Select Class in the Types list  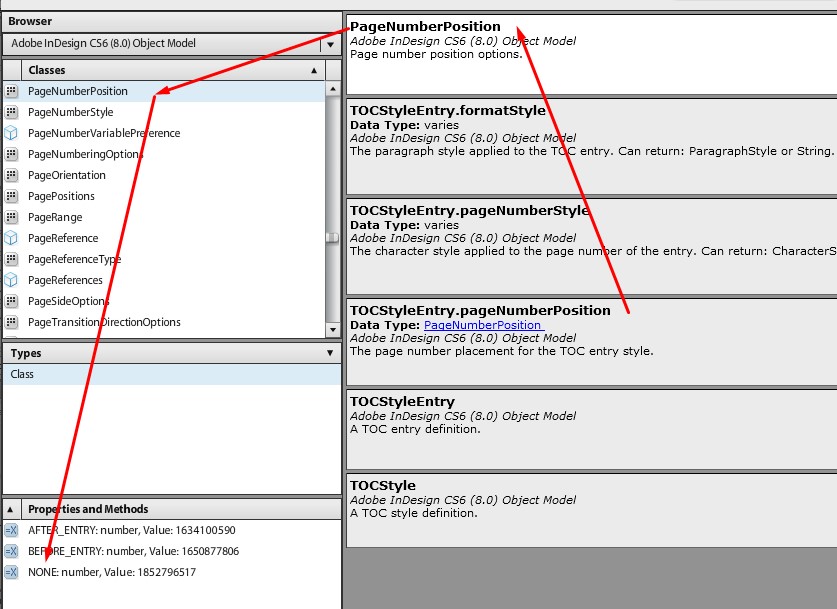point(172,374)
